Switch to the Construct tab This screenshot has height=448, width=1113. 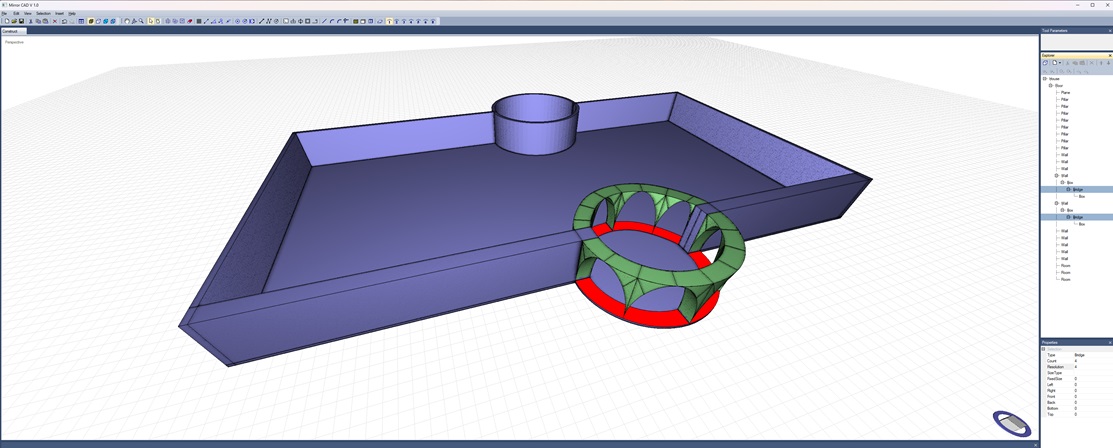tap(10, 31)
